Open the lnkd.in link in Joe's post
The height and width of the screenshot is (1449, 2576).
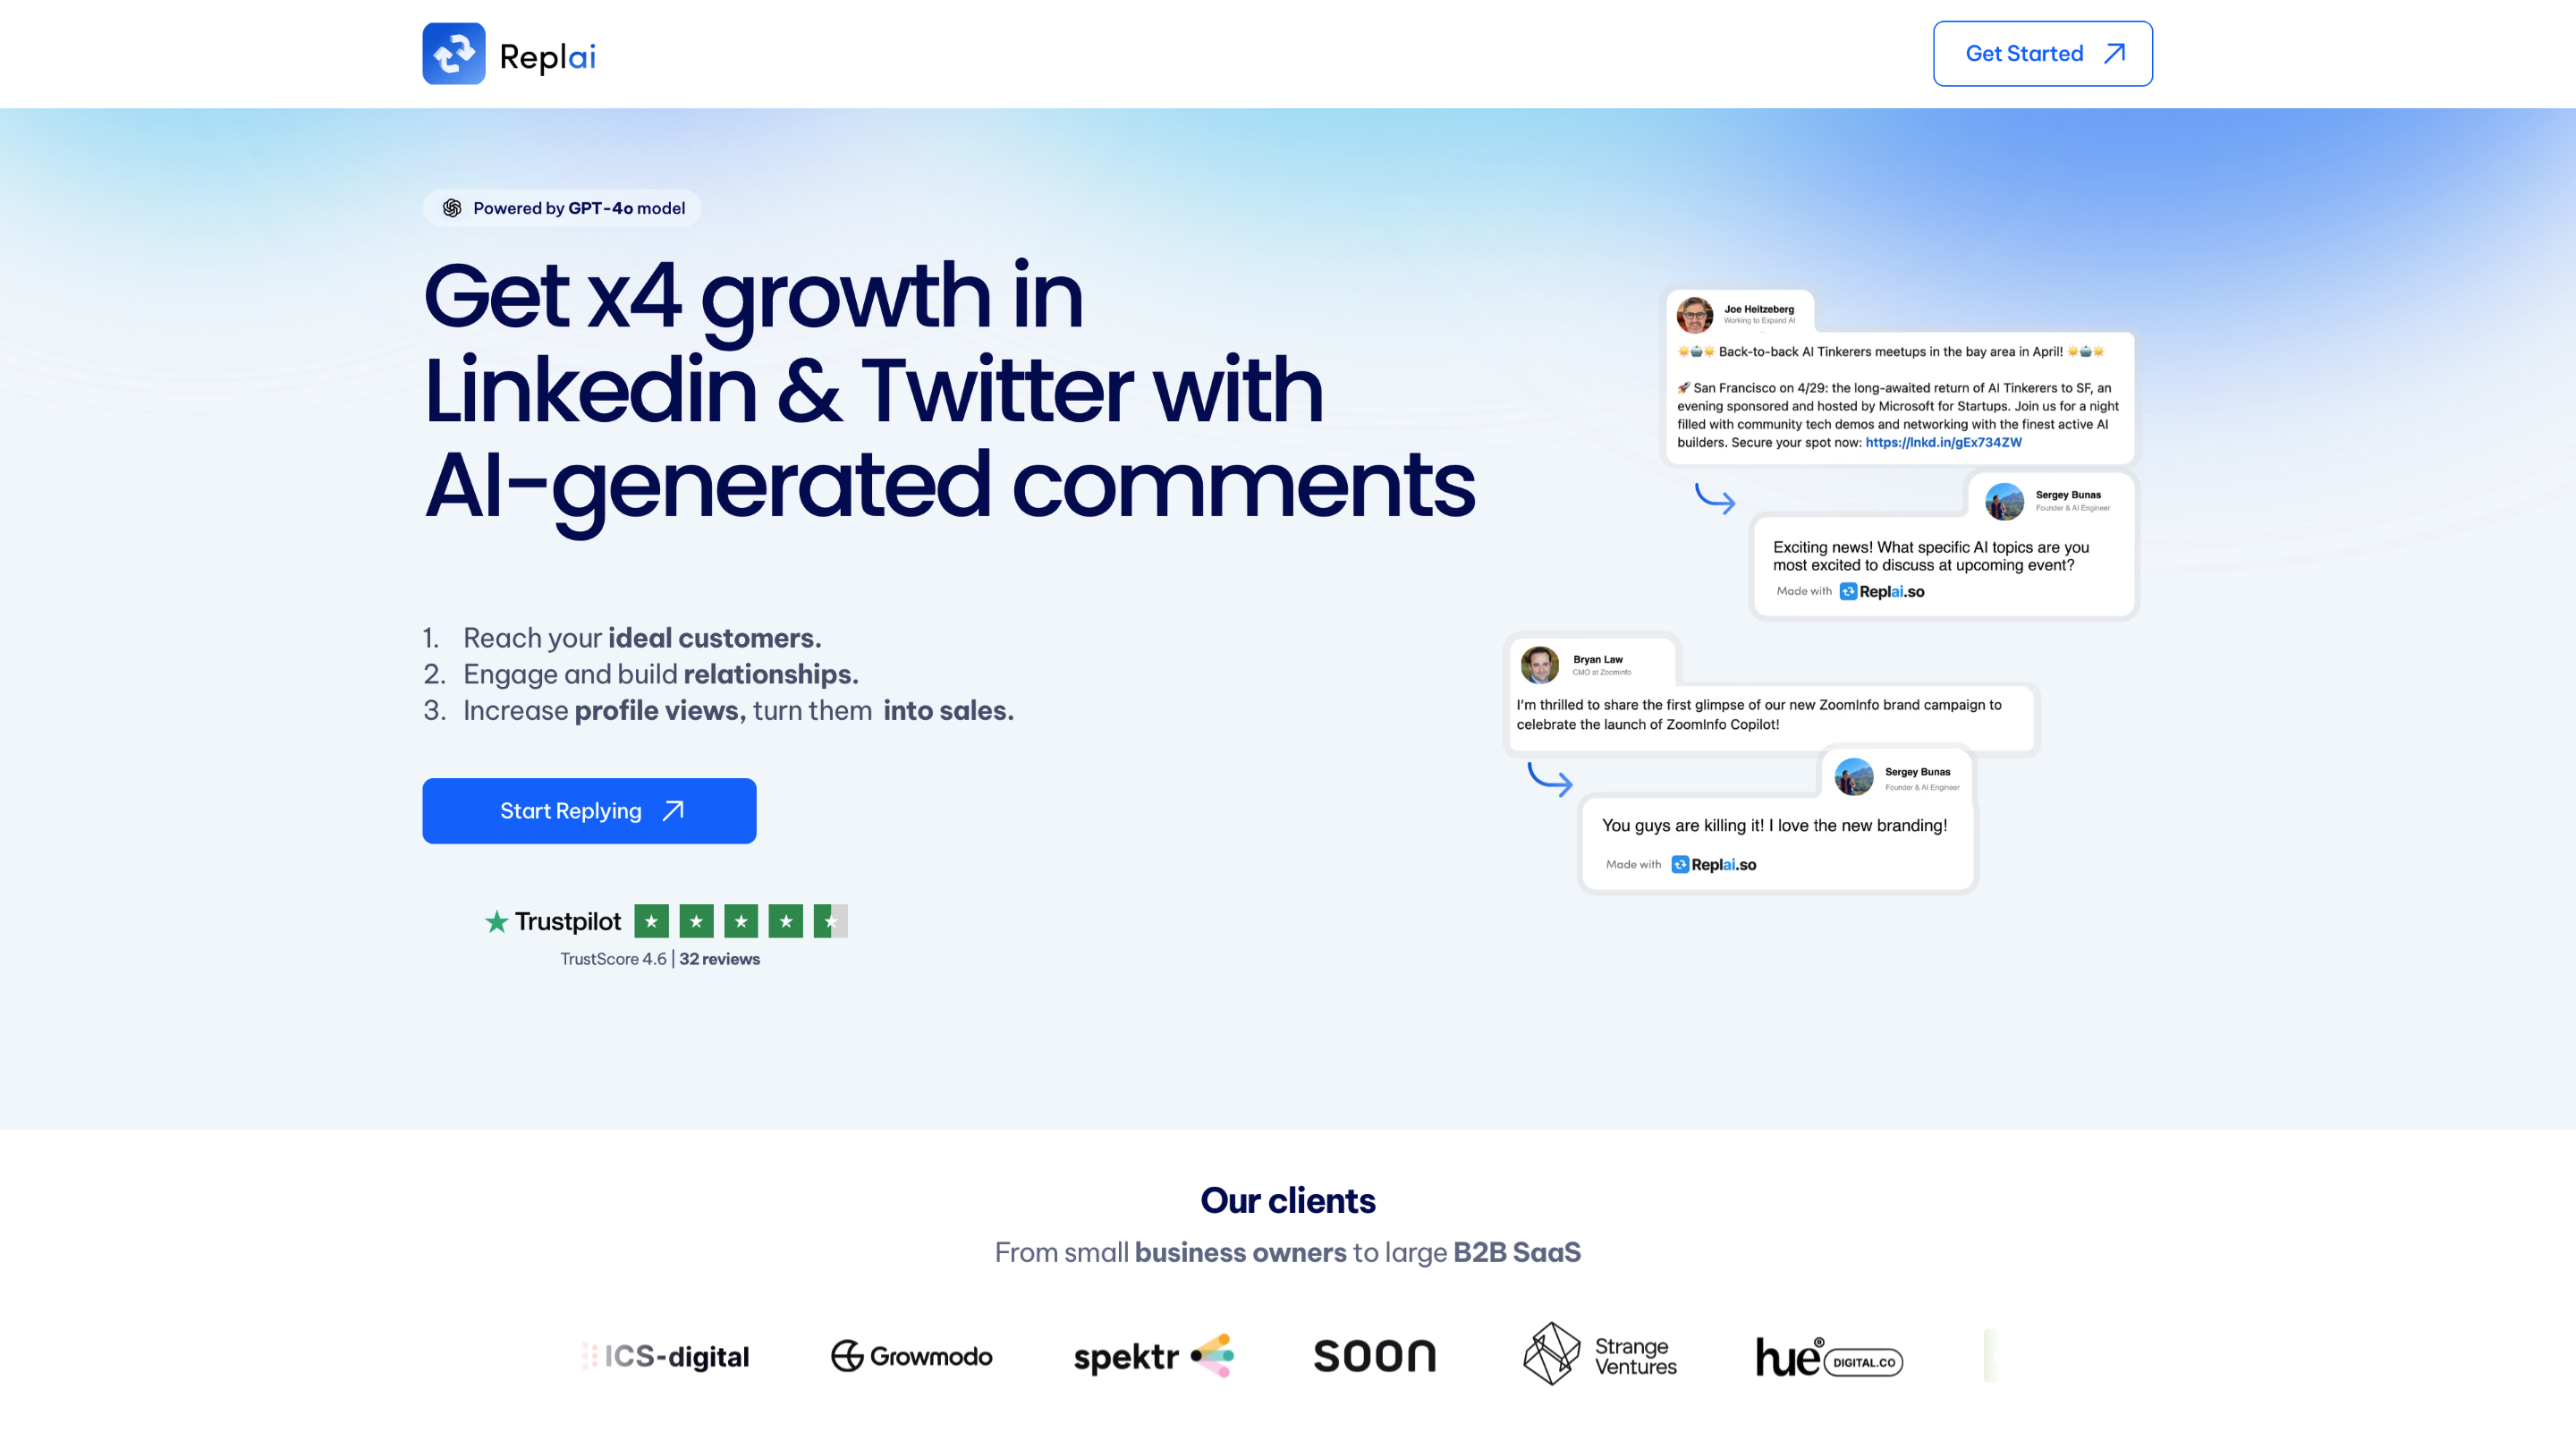1942,442
